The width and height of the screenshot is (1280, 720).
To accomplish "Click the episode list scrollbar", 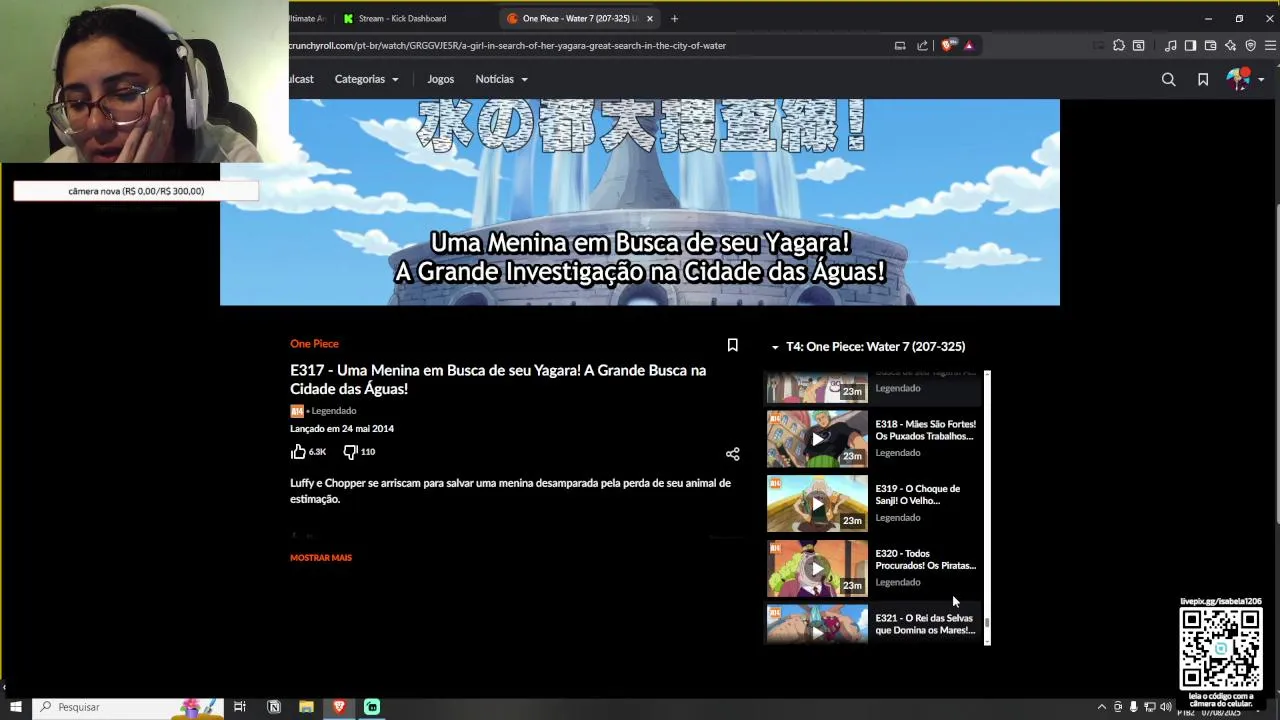I will [987, 508].
